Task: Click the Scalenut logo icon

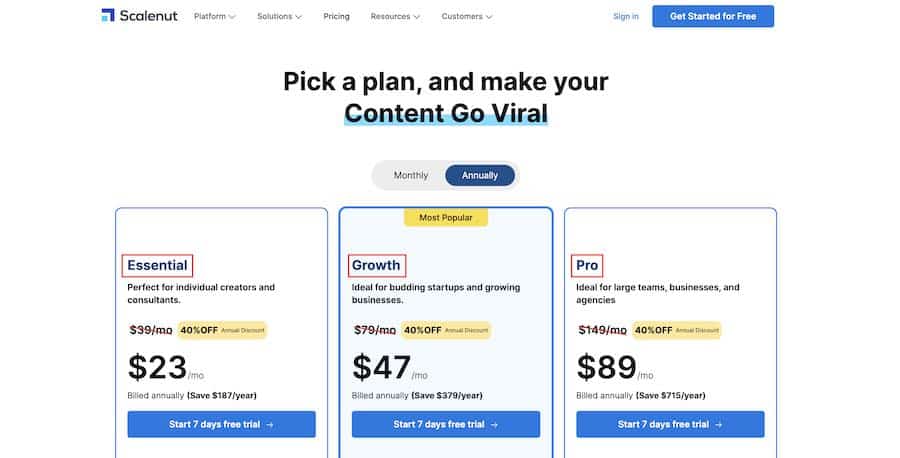Action: (x=108, y=15)
